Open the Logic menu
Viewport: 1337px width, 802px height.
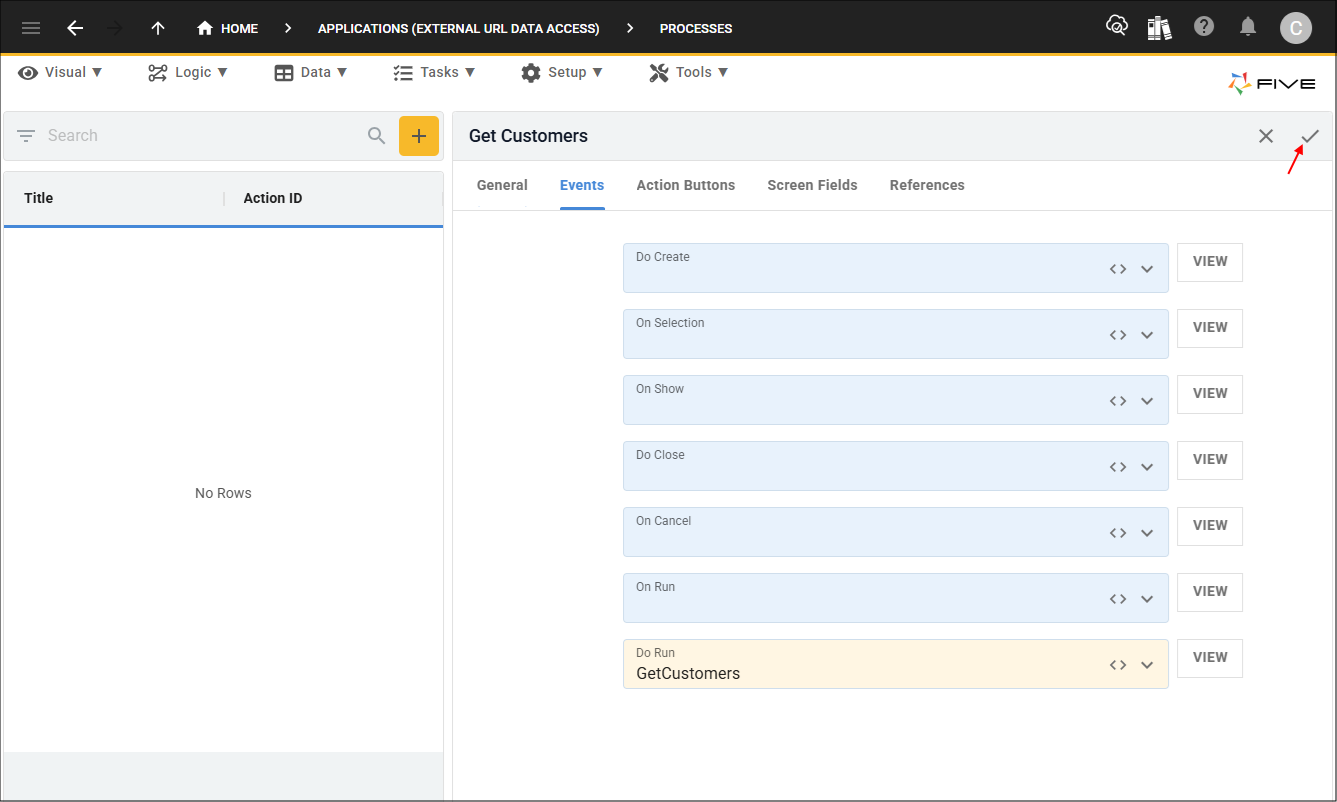click(x=188, y=72)
